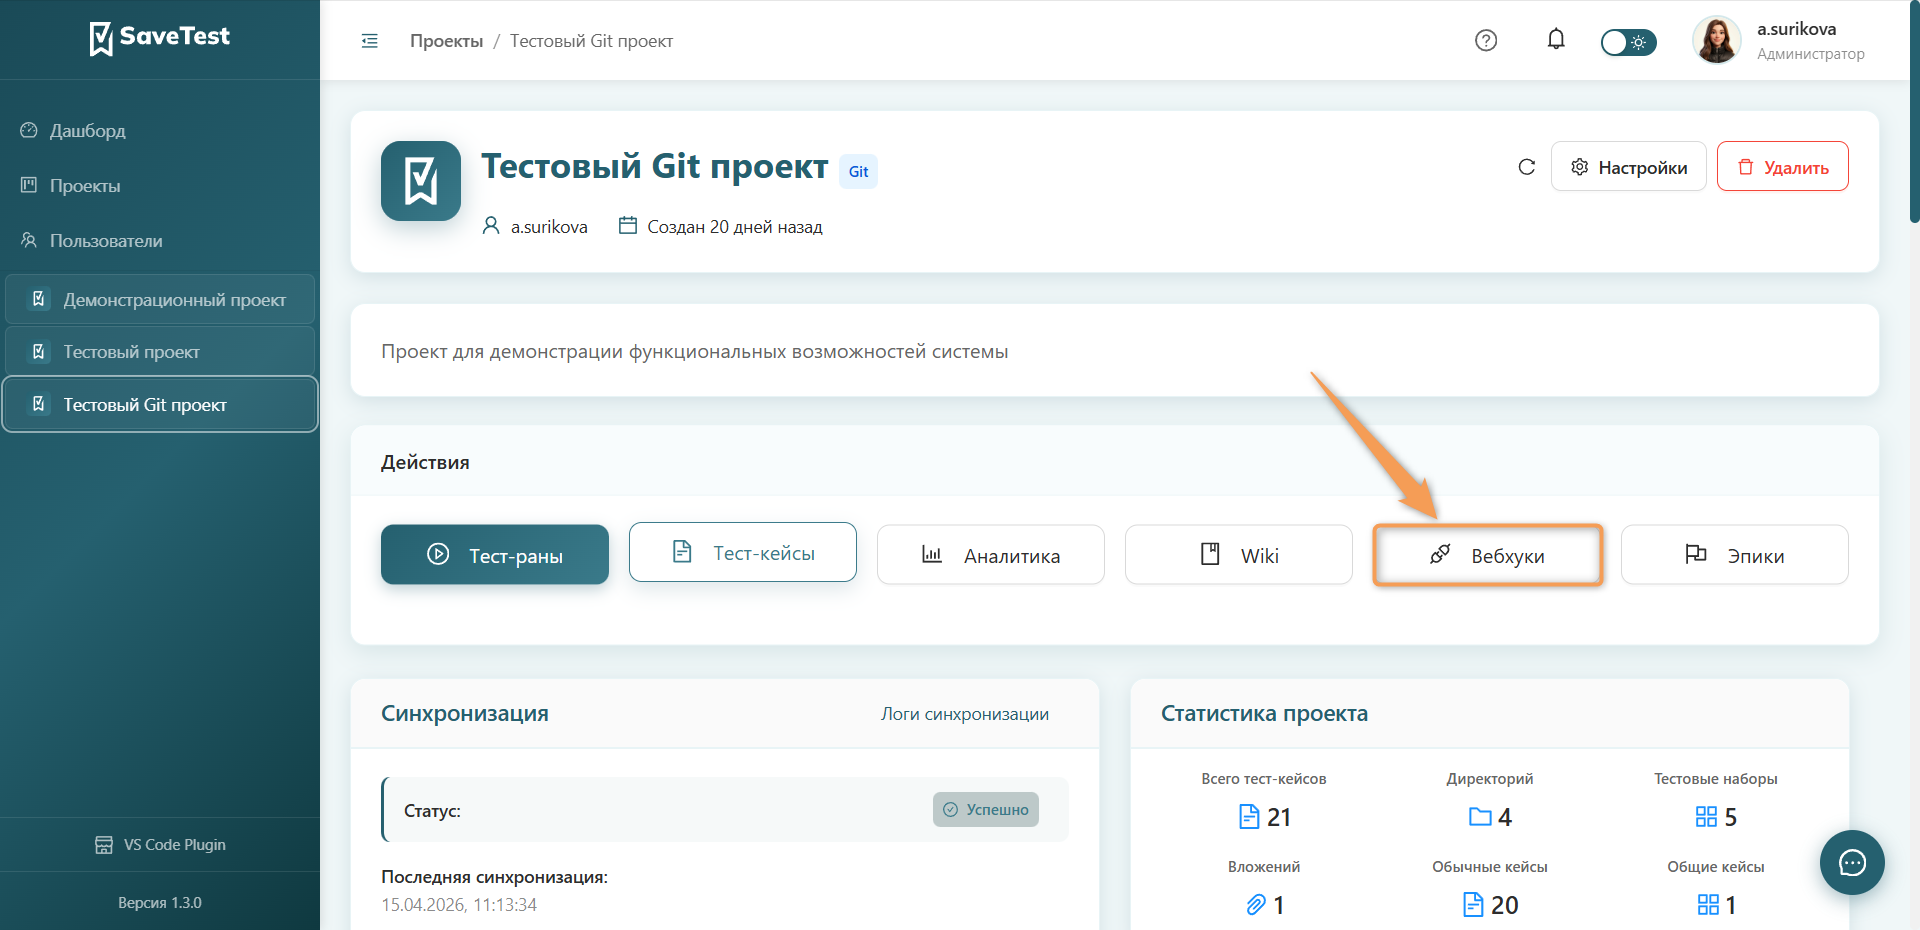
Task: Open Эпики
Action: coord(1735,555)
